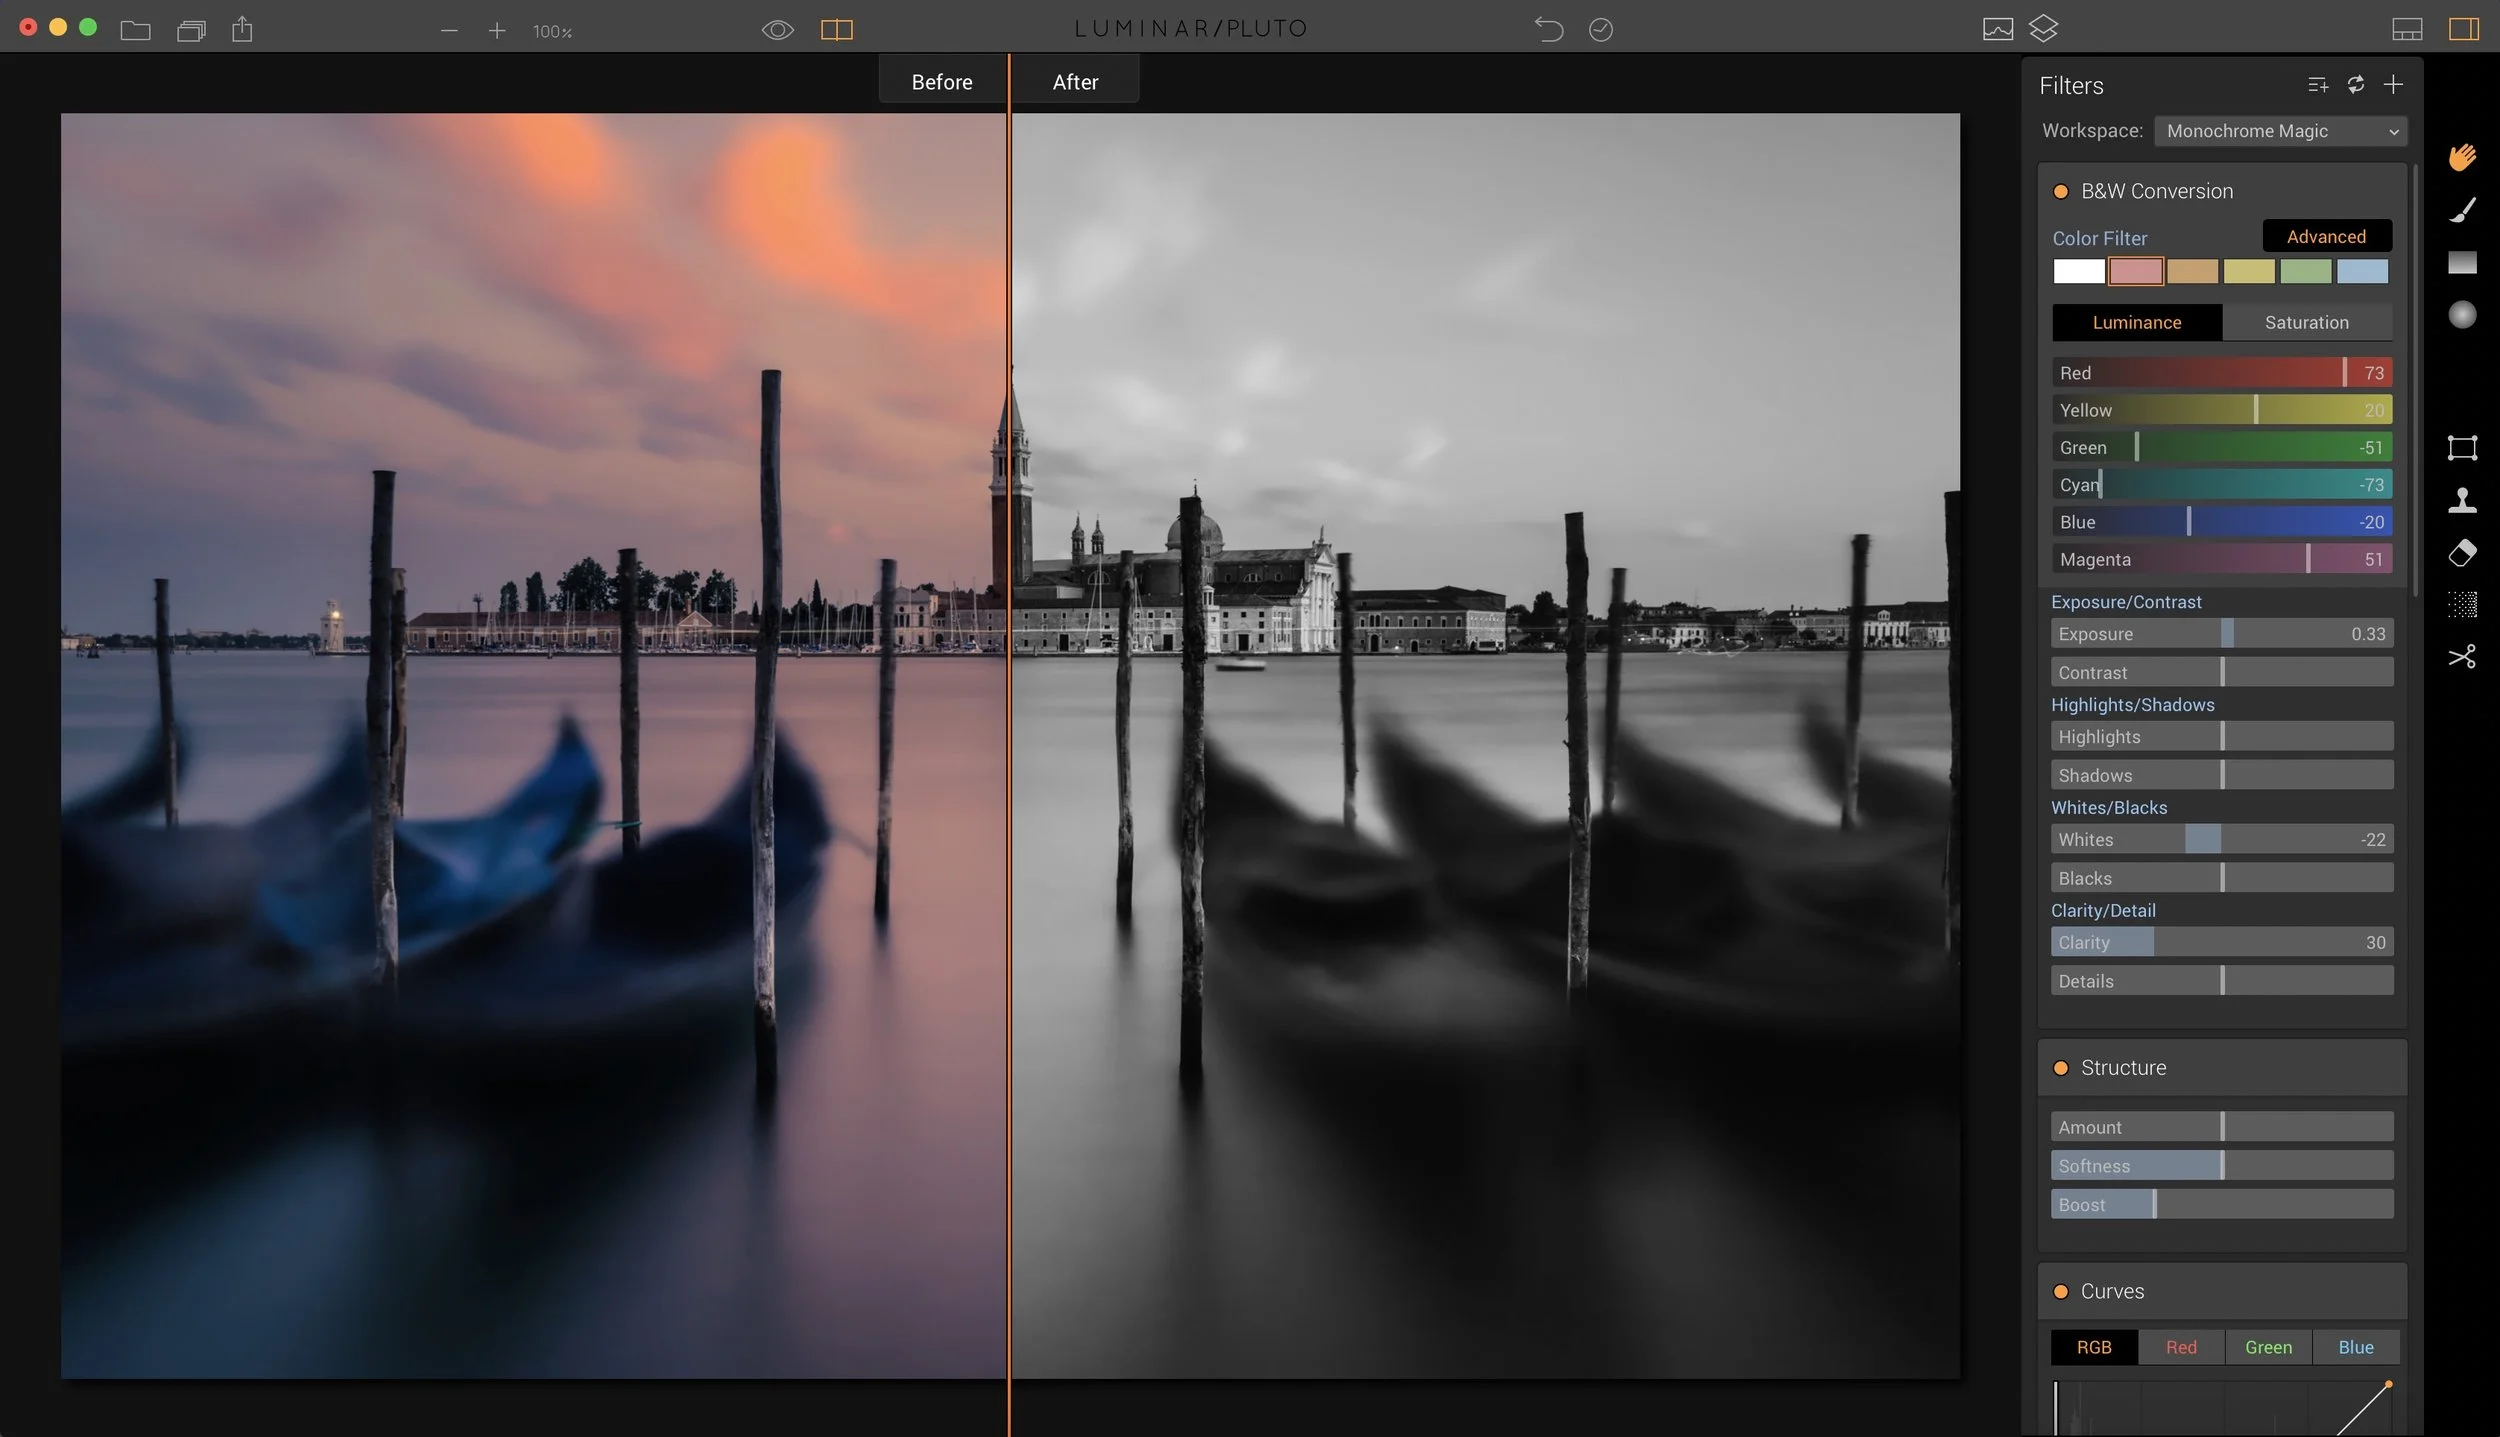
Task: Toggle the Curves filter on/off
Action: (2061, 1292)
